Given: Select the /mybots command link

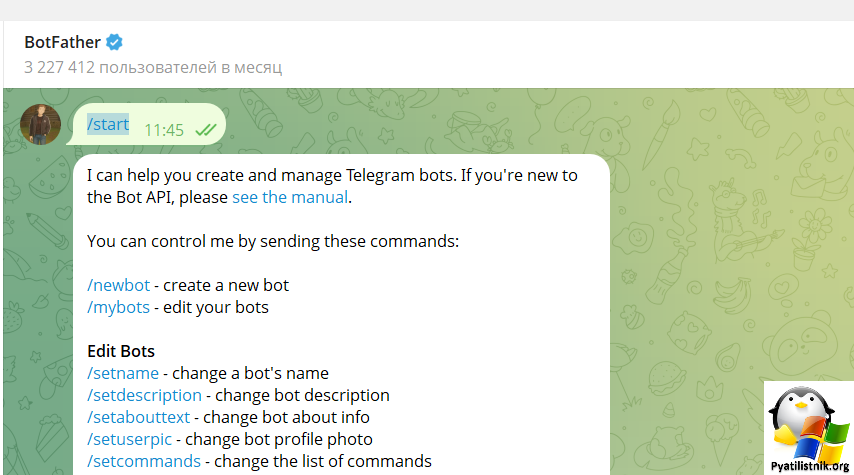Looking at the screenshot, I should click(x=118, y=307).
